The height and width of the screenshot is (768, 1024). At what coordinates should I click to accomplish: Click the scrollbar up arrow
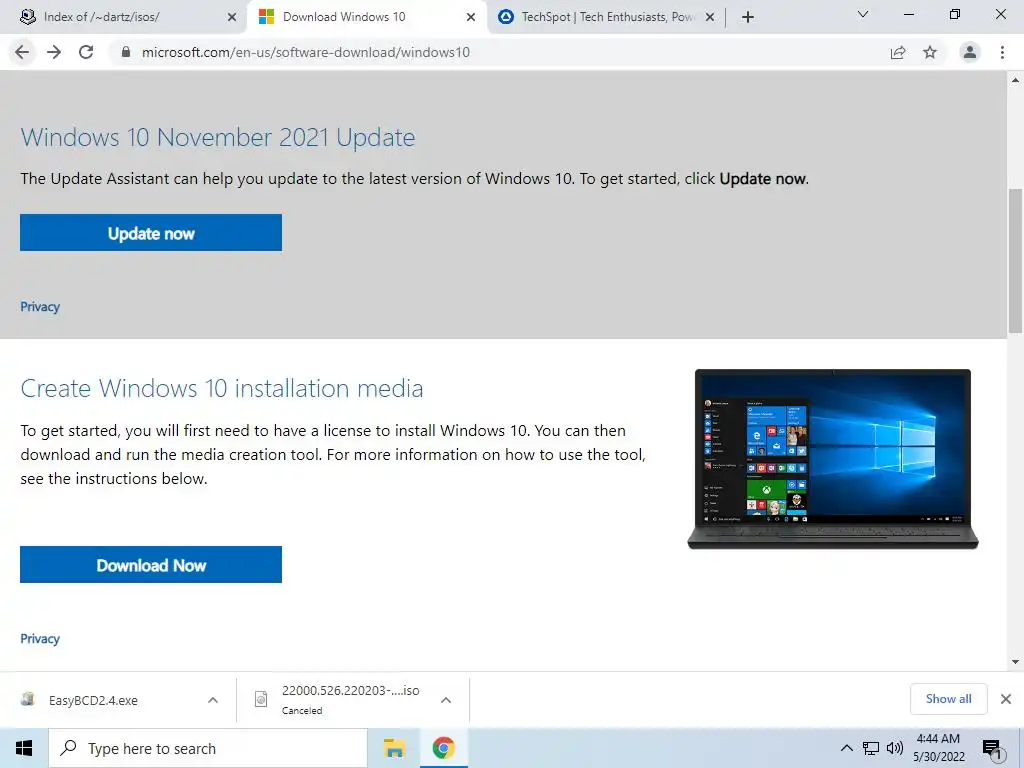(1015, 80)
